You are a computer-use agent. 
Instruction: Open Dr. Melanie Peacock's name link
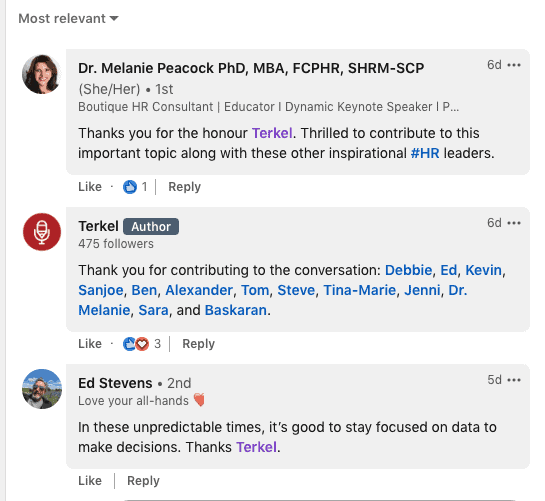point(251,68)
